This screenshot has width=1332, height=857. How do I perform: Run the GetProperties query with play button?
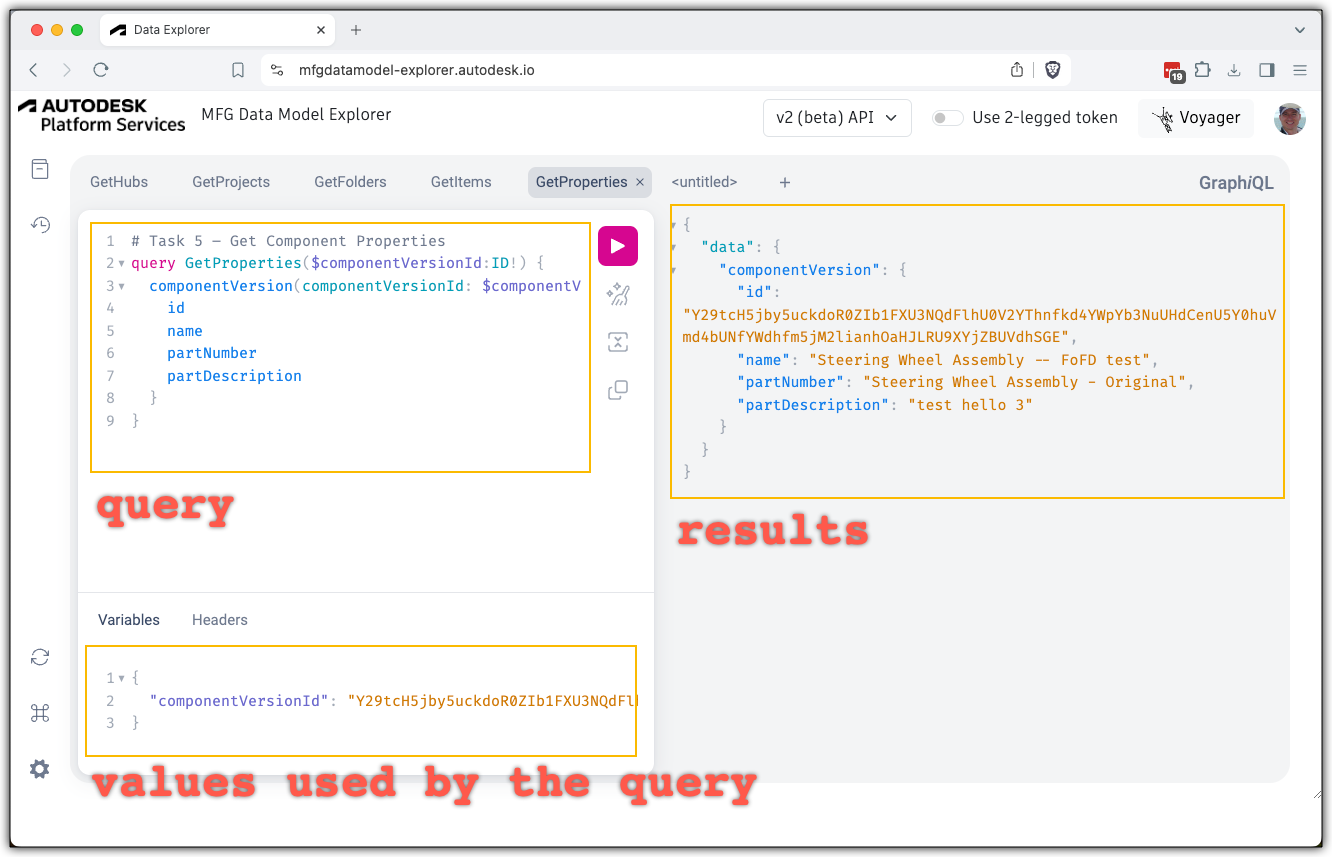coord(618,246)
